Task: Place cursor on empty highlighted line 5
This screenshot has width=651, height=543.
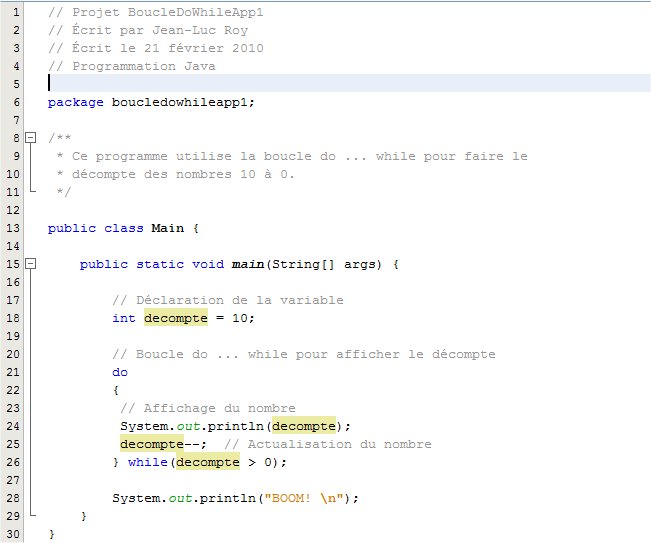Action: [349, 83]
